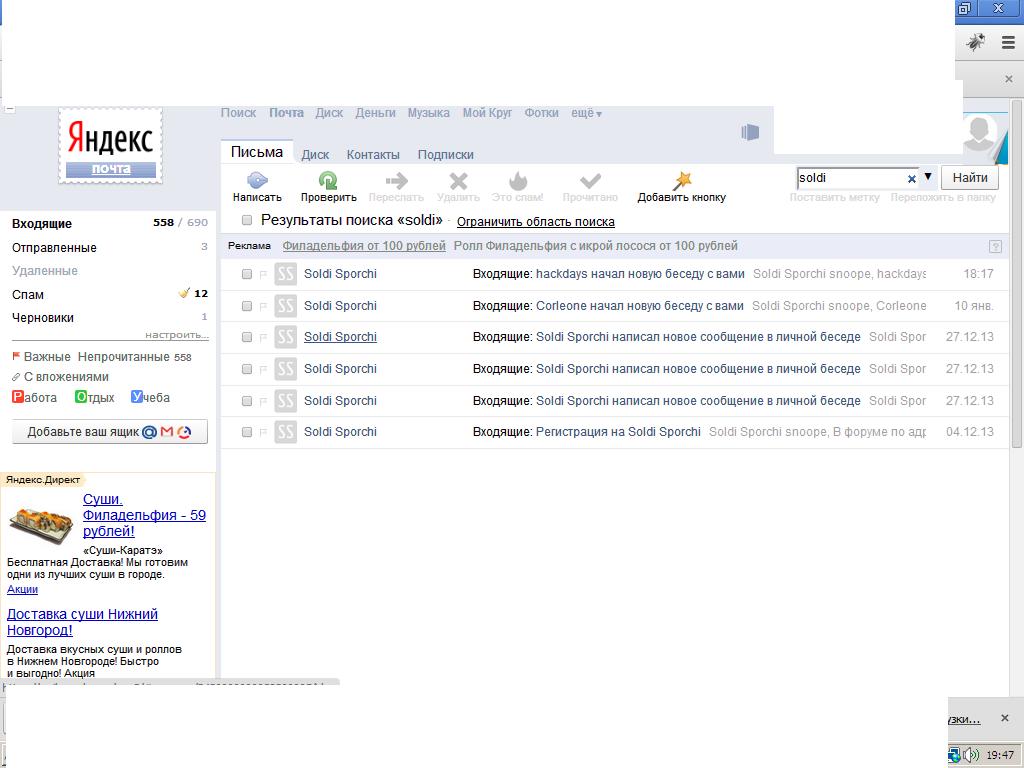Tick the select-all checkbox by Результаты поиска
Image resolution: width=1024 pixels, height=768 pixels.
[247, 220]
